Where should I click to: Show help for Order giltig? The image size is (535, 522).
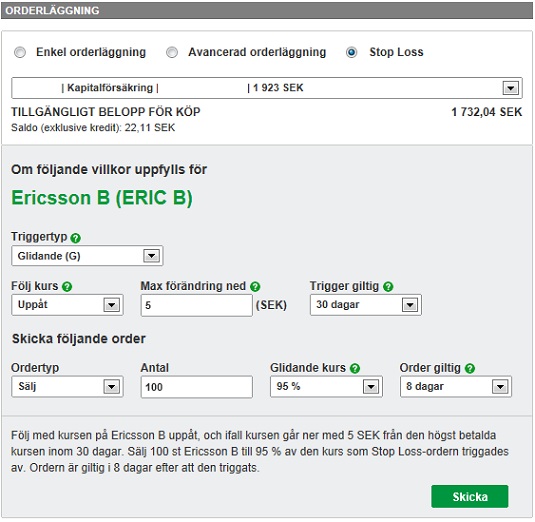point(470,368)
